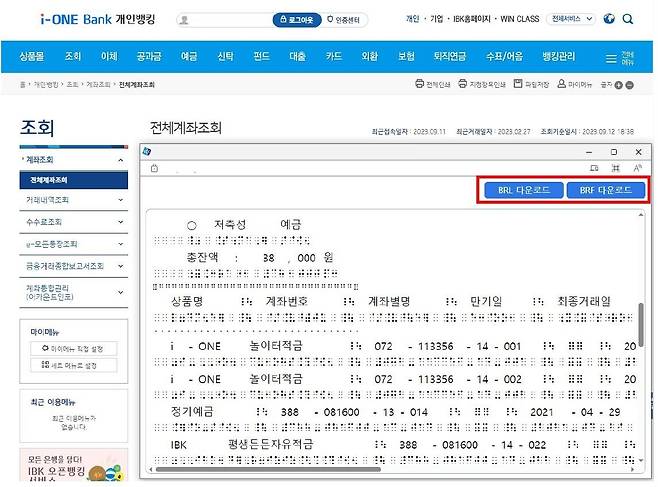This screenshot has width=658, height=487.
Task: Maximize the braille popup window
Action: coord(614,152)
